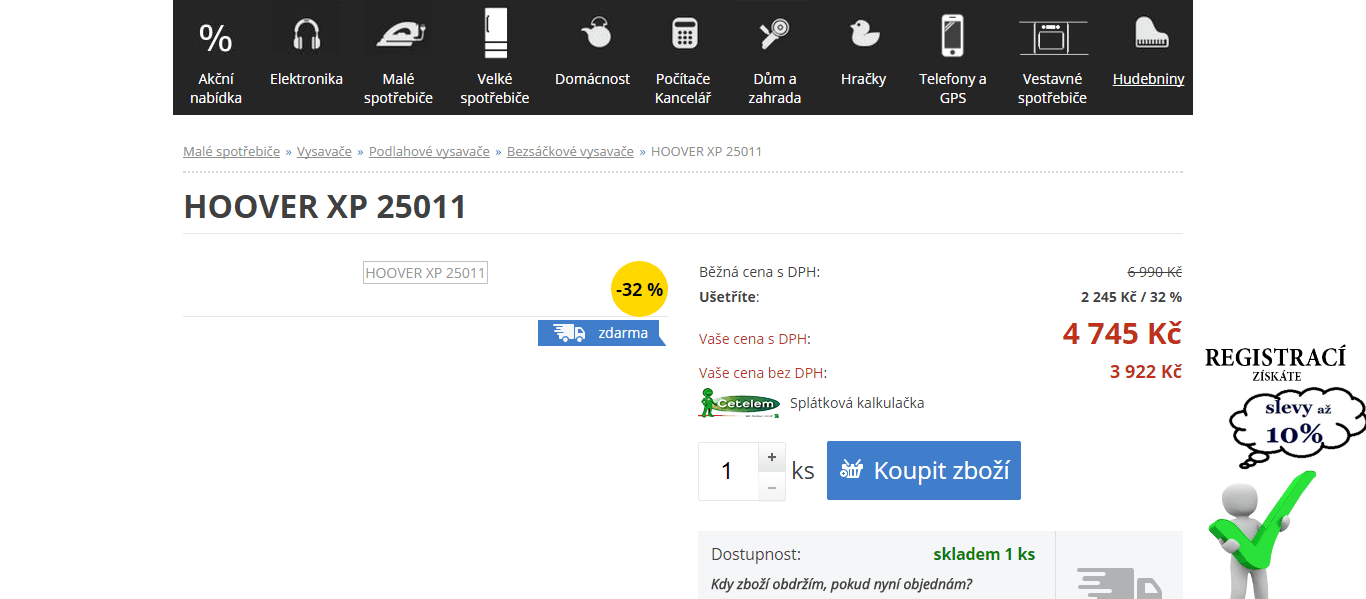Click the headphones icon for Elektronika
1366x599 pixels.
[x=306, y=35]
